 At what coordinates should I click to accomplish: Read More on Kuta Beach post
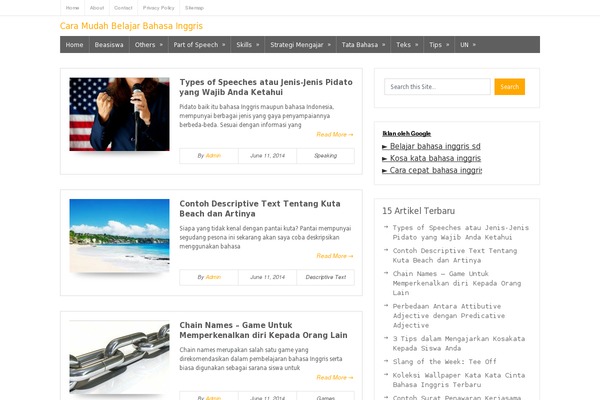click(x=335, y=256)
